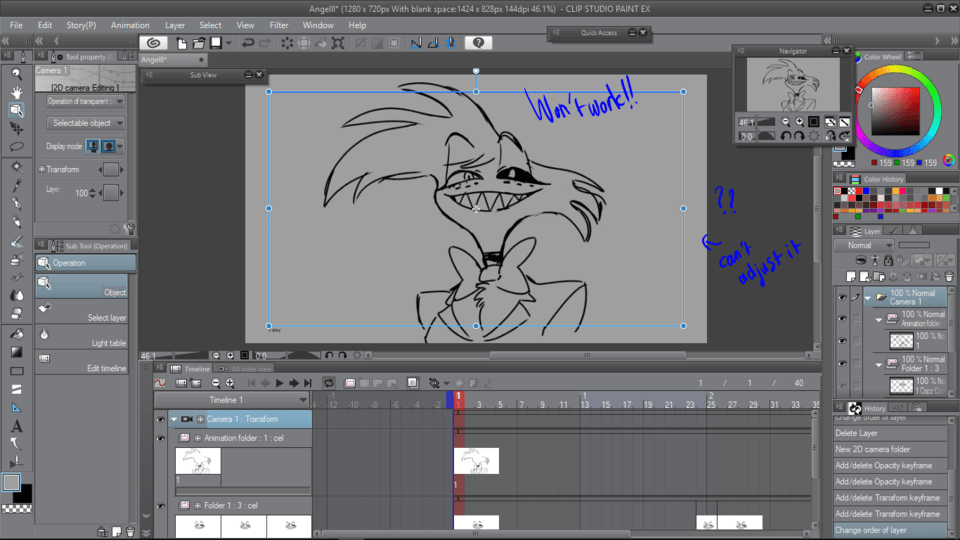This screenshot has width=960, height=540.
Task: Hide Animation folder track in timeline
Action: tap(160, 438)
